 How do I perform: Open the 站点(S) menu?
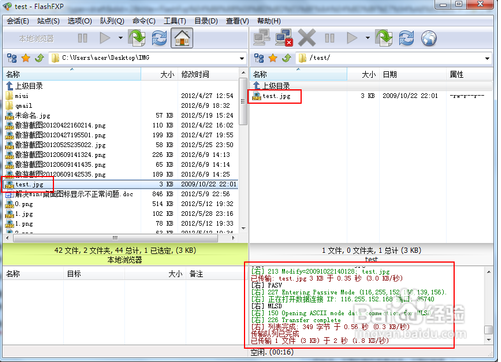48,21
